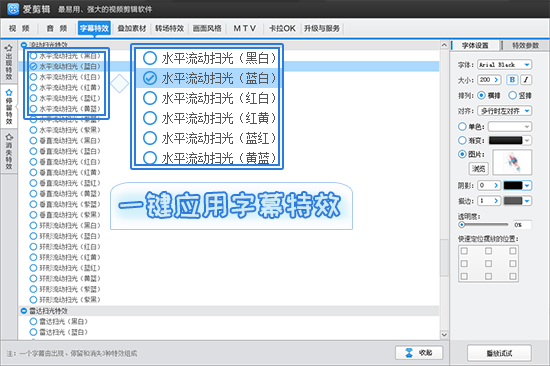The height and width of the screenshot is (366, 550).
Task: Open the 转场特效 tab
Action: [x=169, y=28]
